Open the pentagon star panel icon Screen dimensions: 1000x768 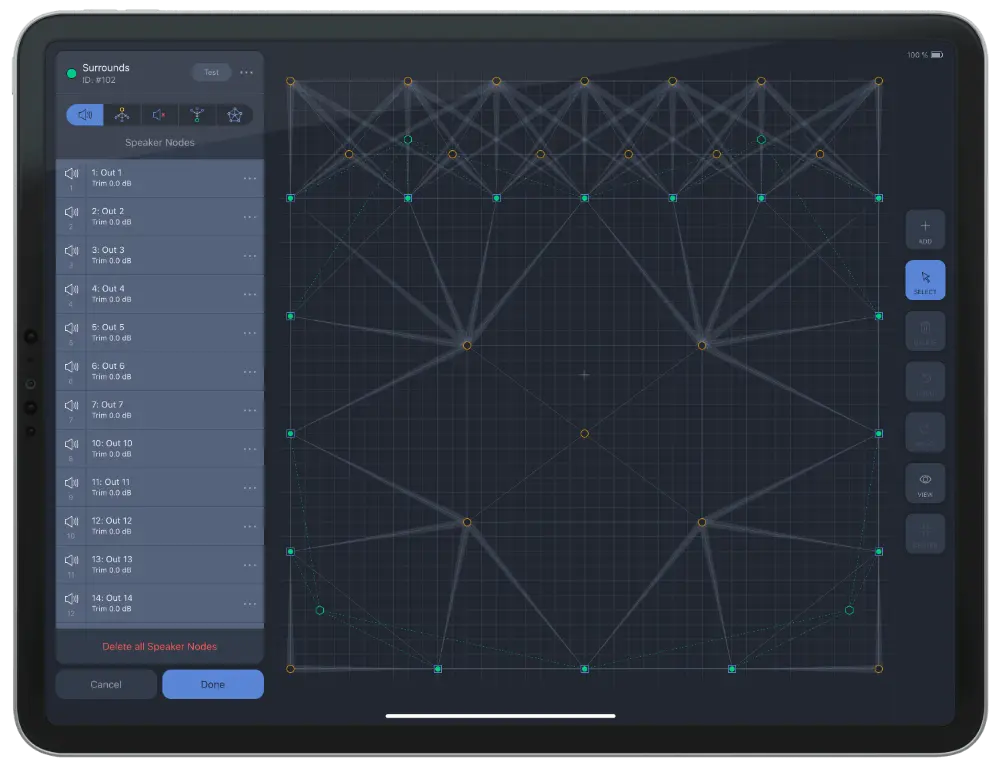234,115
